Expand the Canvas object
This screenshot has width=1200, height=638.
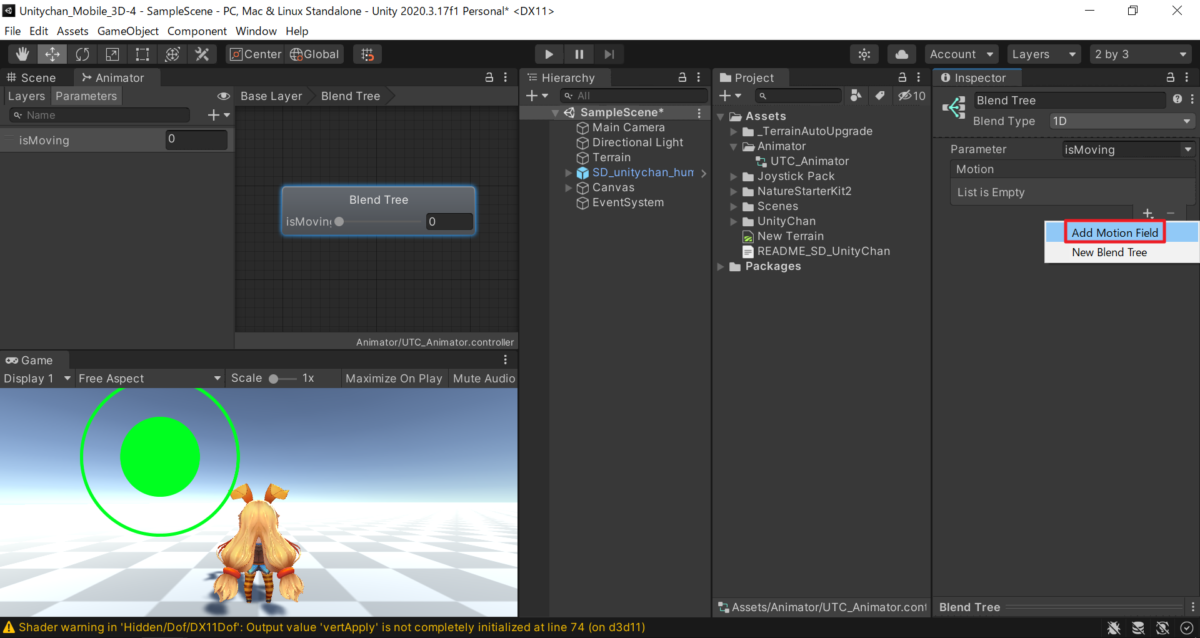tap(569, 188)
